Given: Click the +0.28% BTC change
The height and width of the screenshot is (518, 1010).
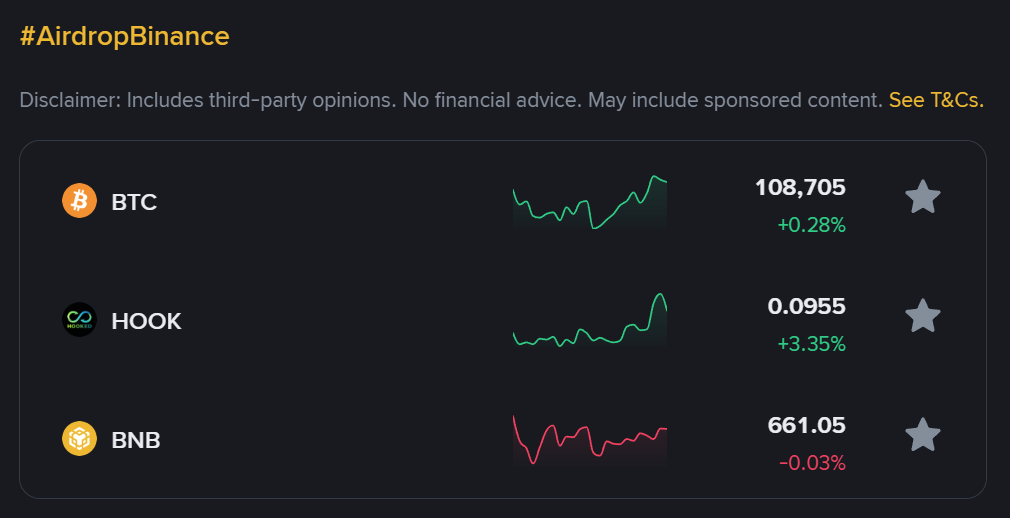Looking at the screenshot, I should tap(812, 225).
